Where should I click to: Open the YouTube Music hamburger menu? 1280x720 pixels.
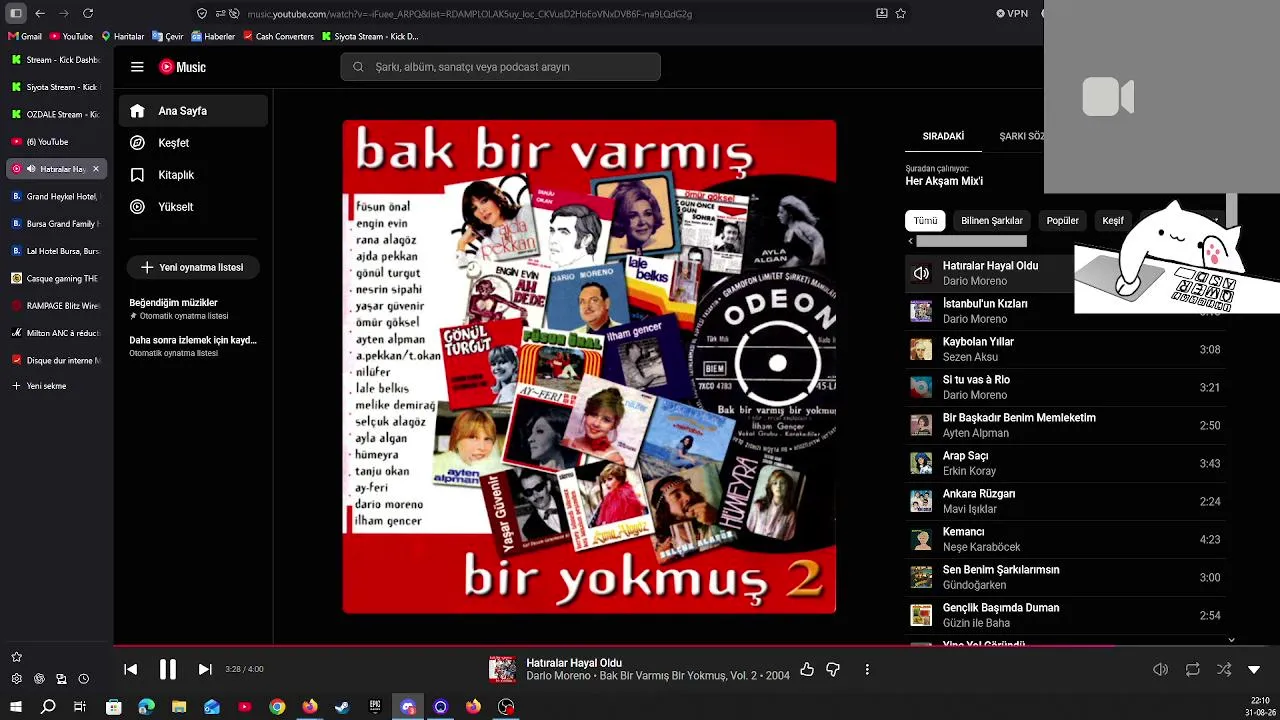(137, 67)
